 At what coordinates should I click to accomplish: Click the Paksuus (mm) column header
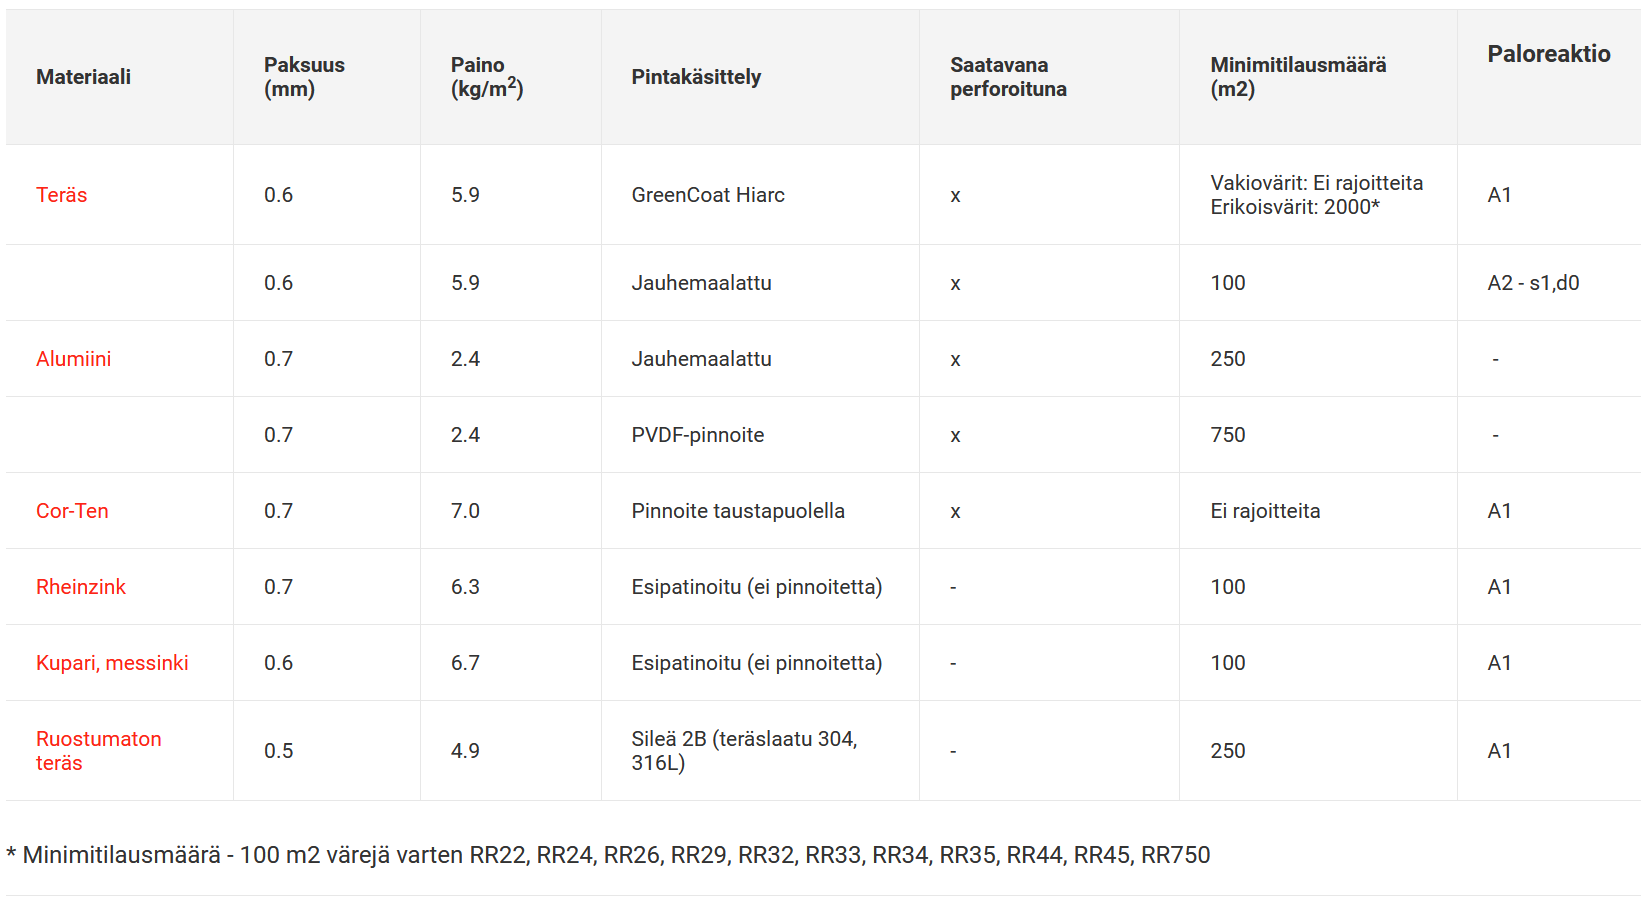(304, 77)
